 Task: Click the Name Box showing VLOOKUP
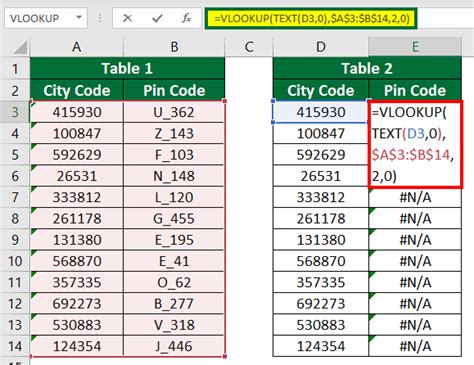[x=46, y=18]
